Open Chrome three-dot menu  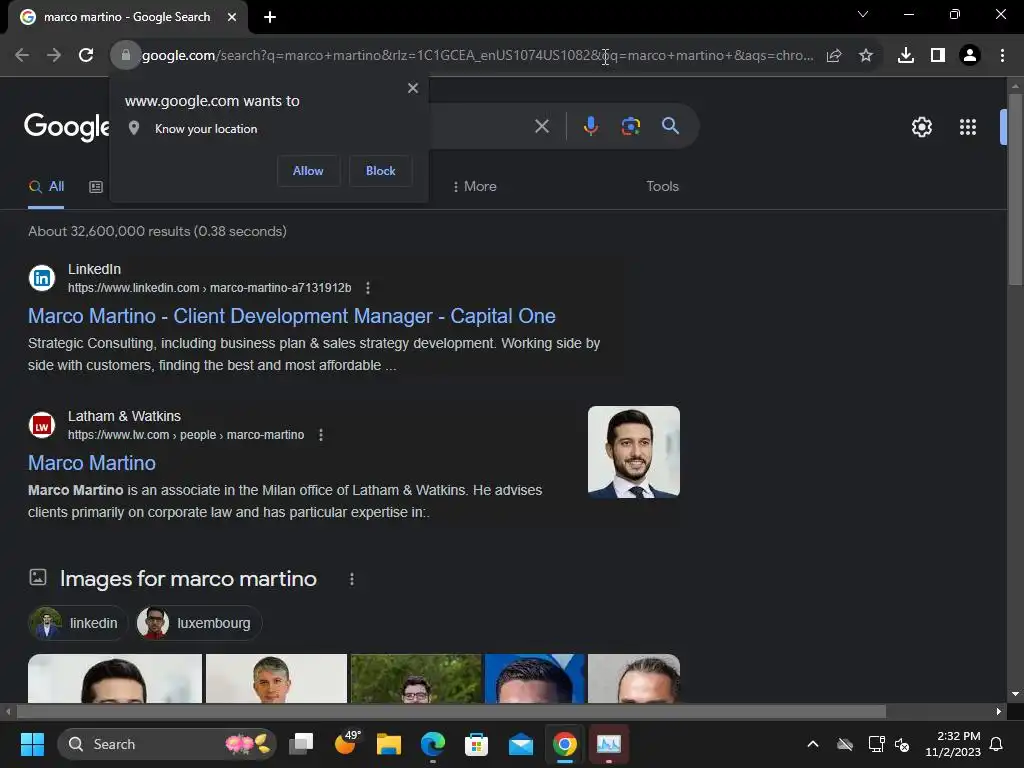[1002, 56]
